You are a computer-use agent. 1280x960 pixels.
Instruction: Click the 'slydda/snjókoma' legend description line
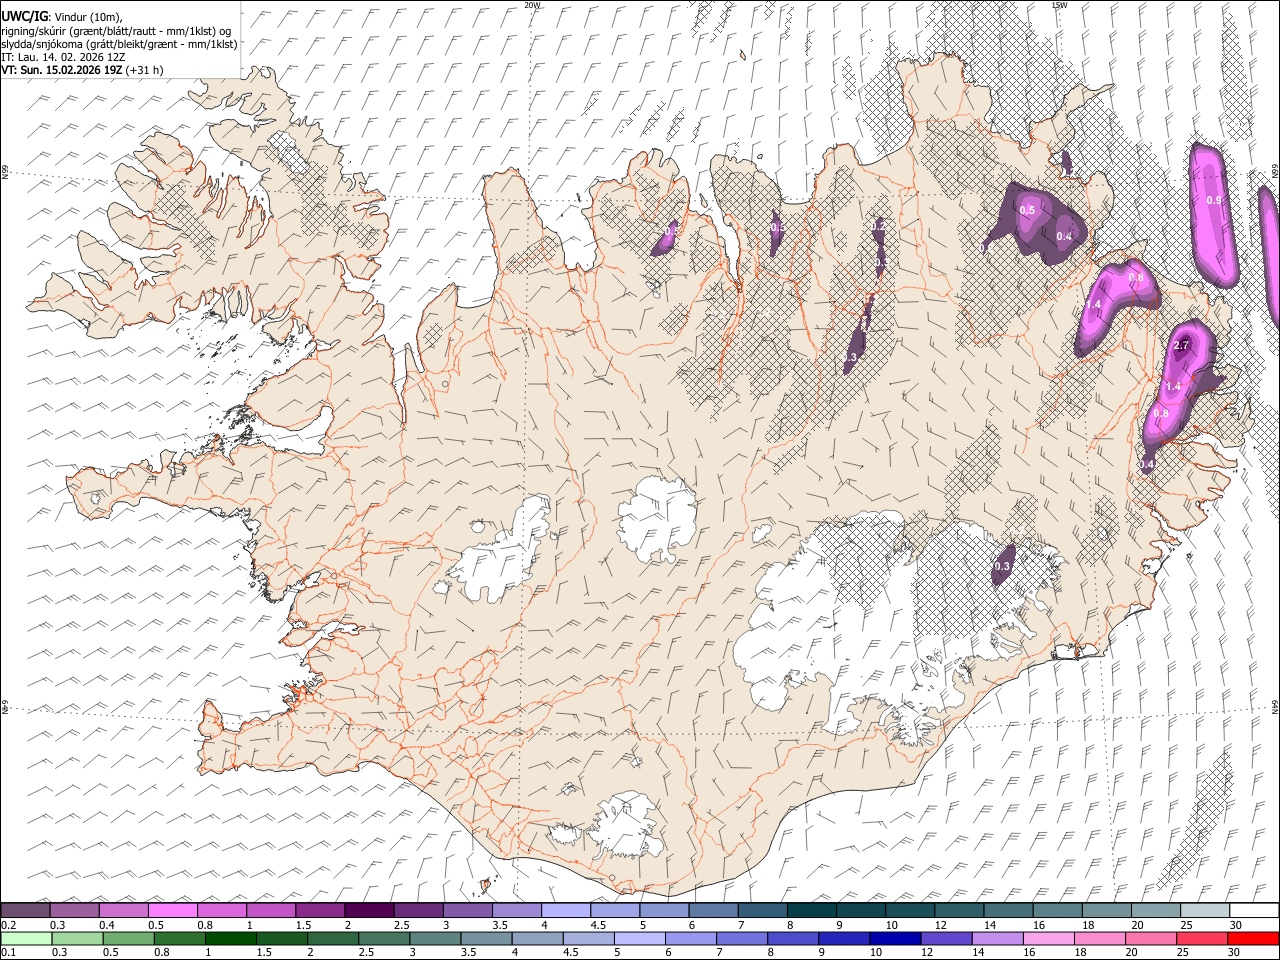tap(119, 44)
